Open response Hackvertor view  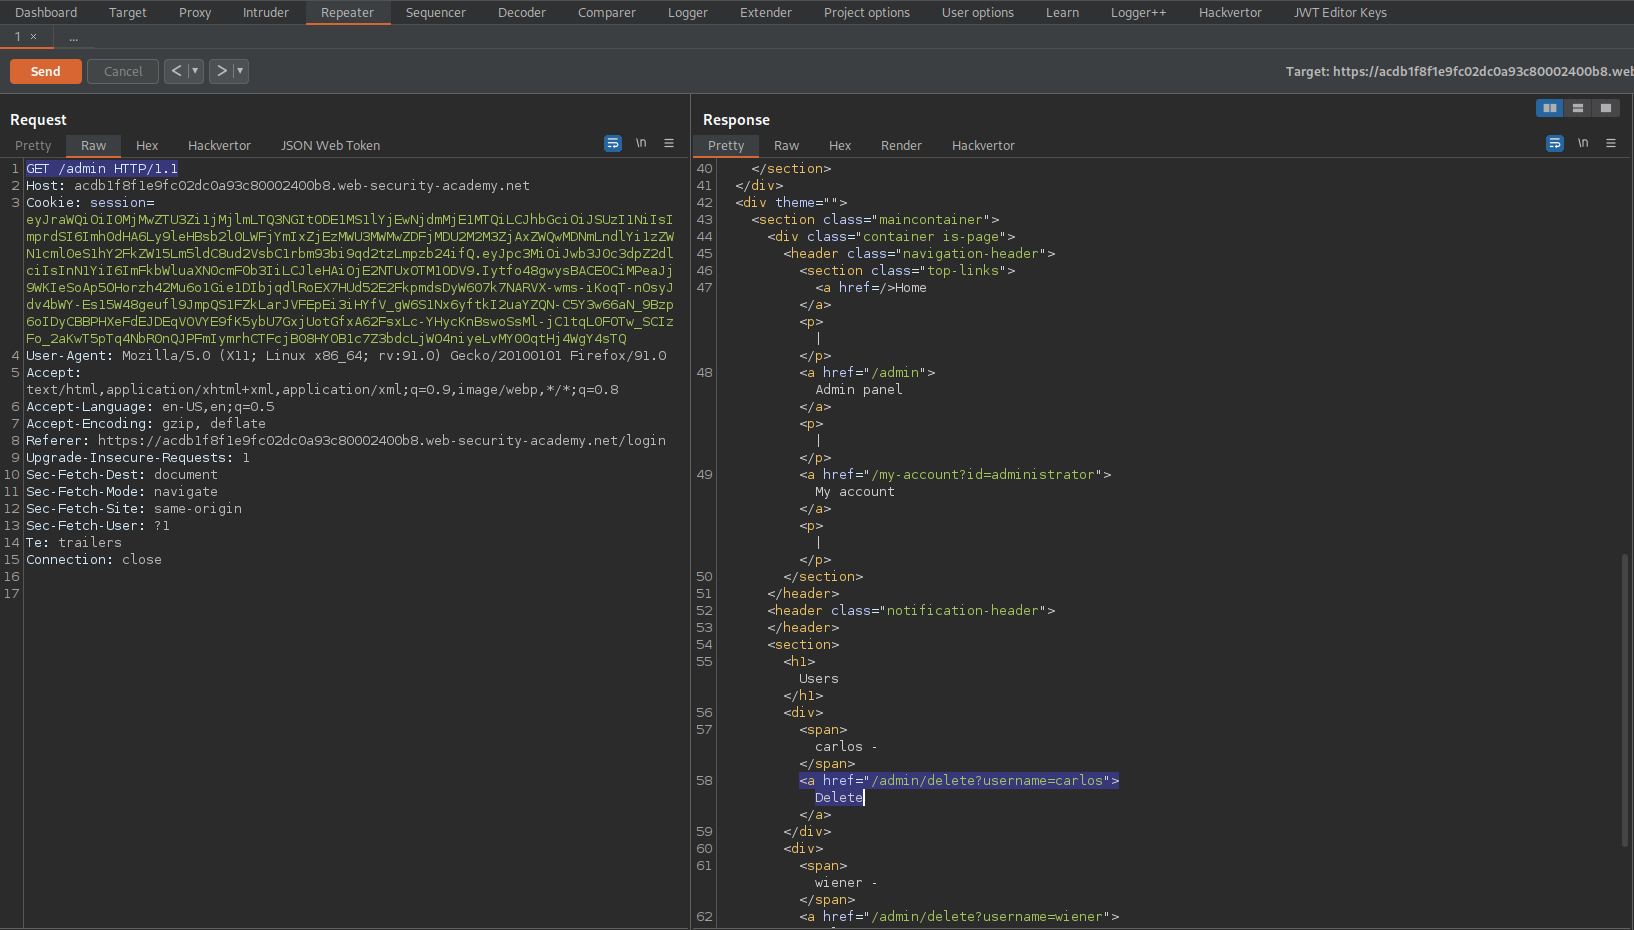[x=983, y=146]
